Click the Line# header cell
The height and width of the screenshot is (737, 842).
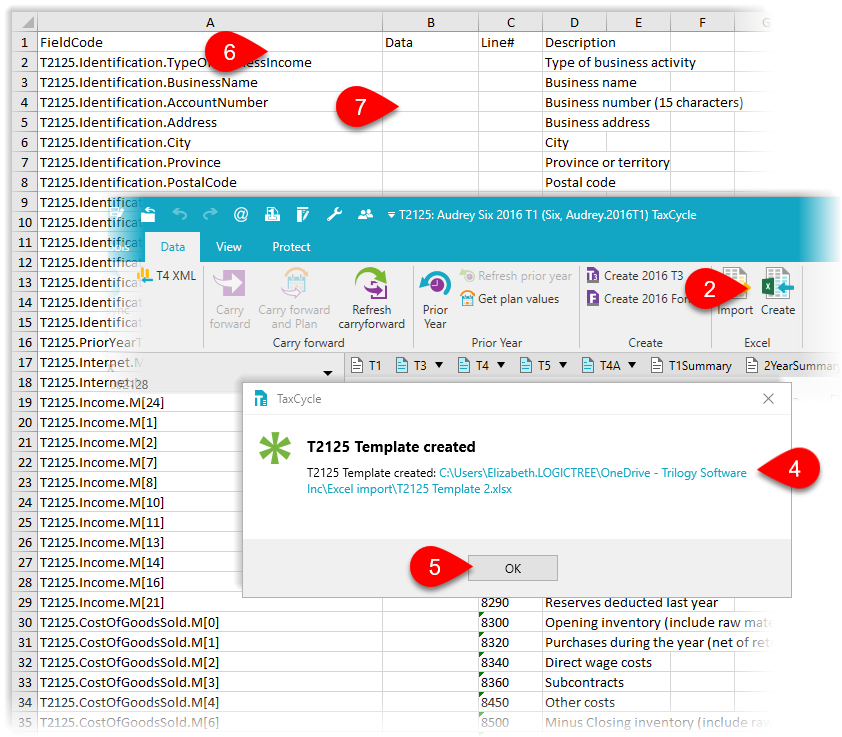click(x=511, y=42)
